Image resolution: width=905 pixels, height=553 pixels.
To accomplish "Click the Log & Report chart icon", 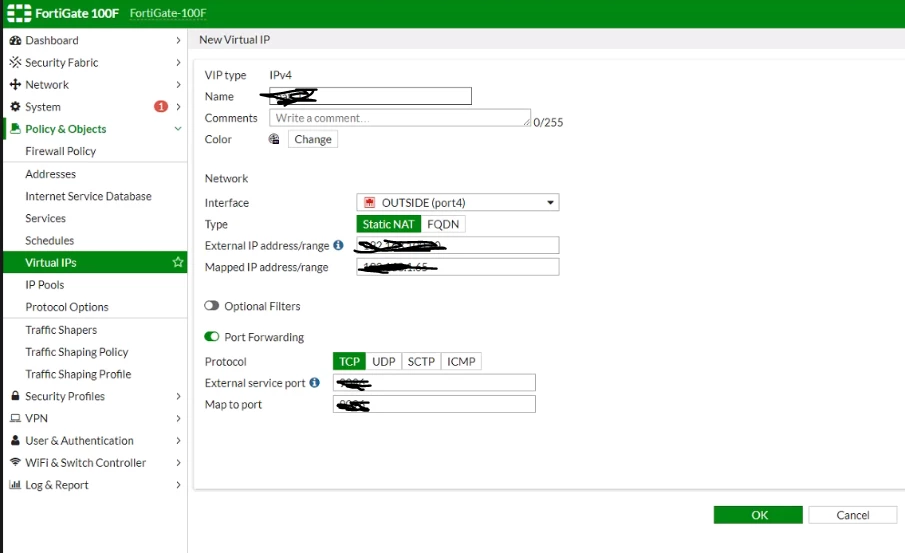I will [x=15, y=485].
